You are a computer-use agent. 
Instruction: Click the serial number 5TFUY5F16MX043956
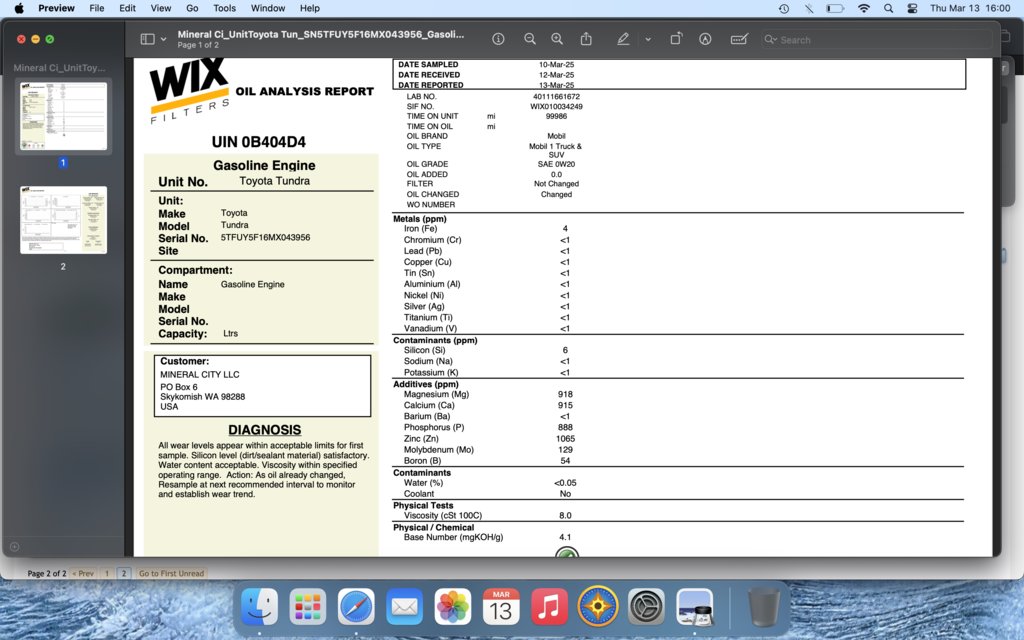point(265,238)
